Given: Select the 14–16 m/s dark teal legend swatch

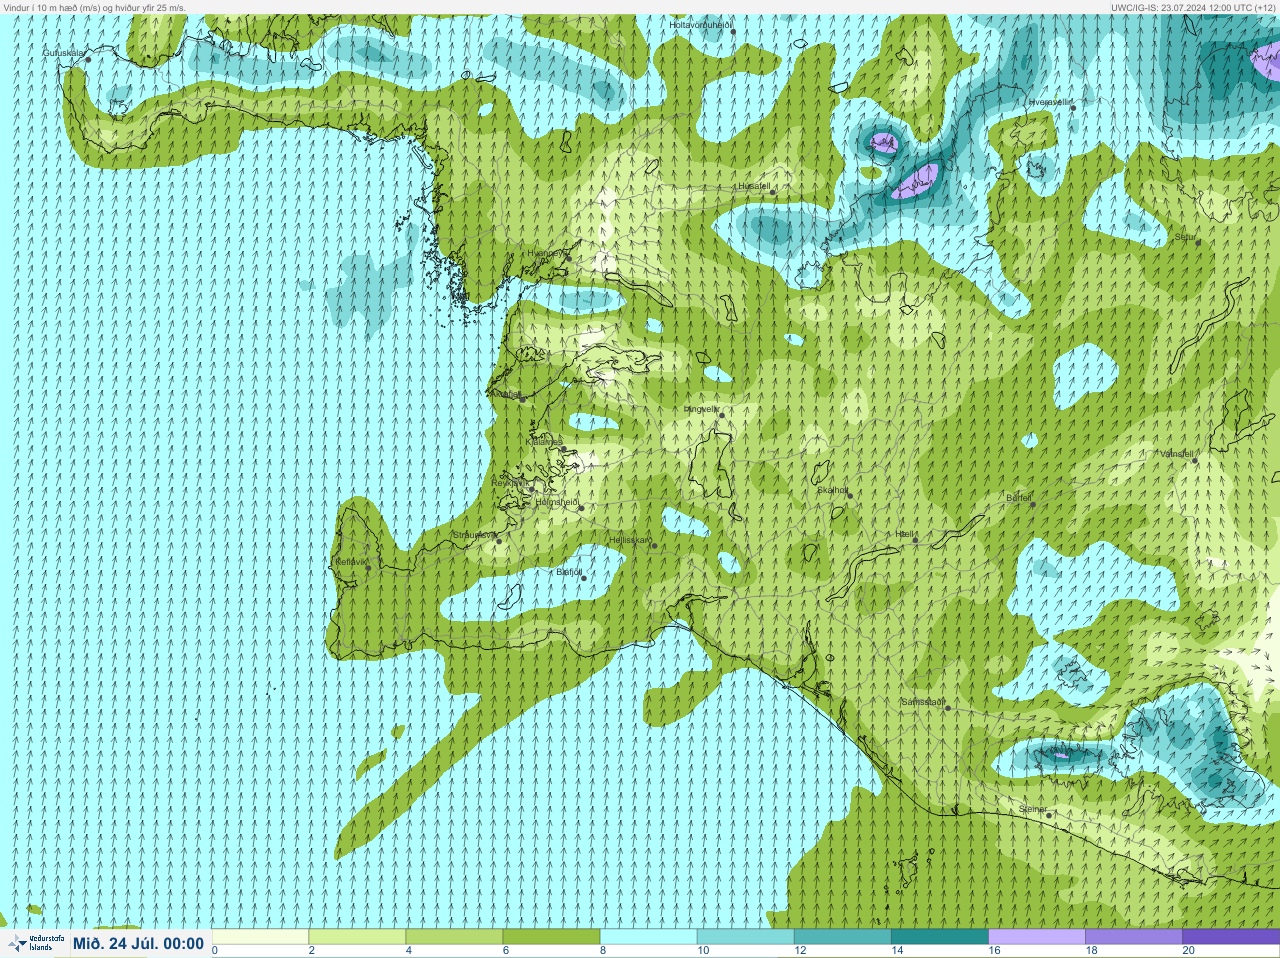Looking at the screenshot, I should coord(939,937).
